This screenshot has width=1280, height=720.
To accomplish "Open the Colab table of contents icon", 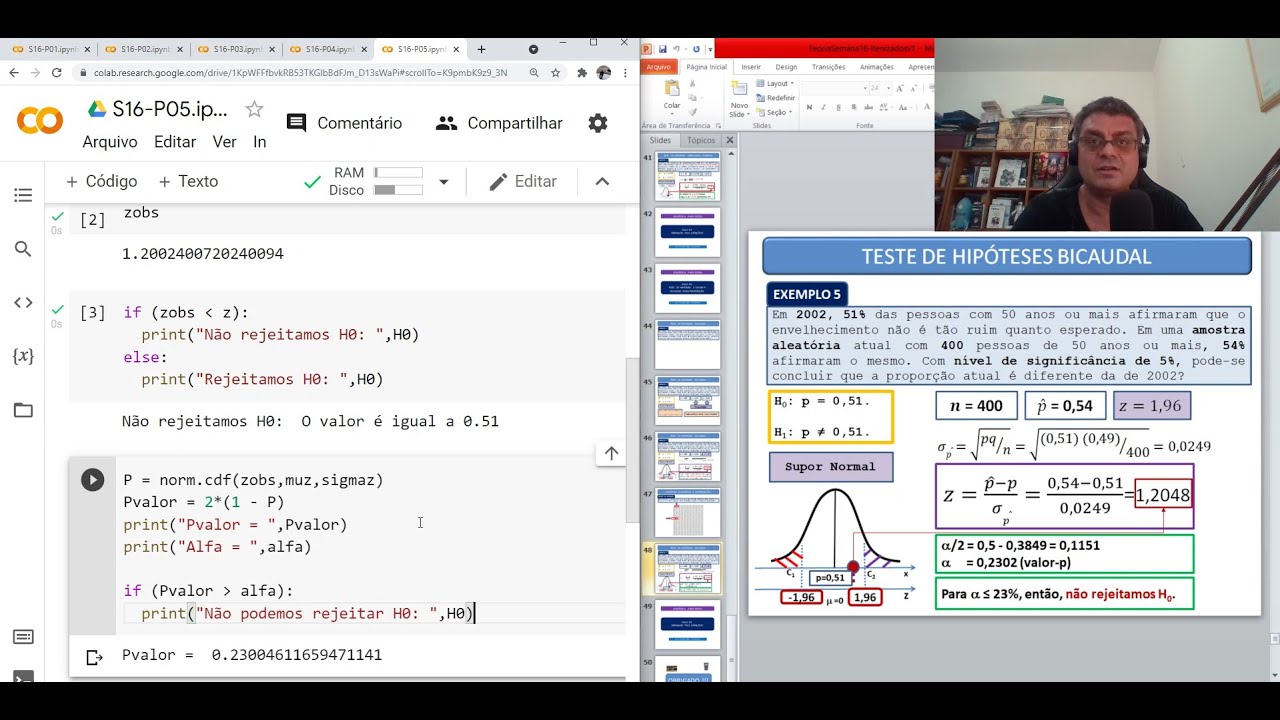I will 23,195.
